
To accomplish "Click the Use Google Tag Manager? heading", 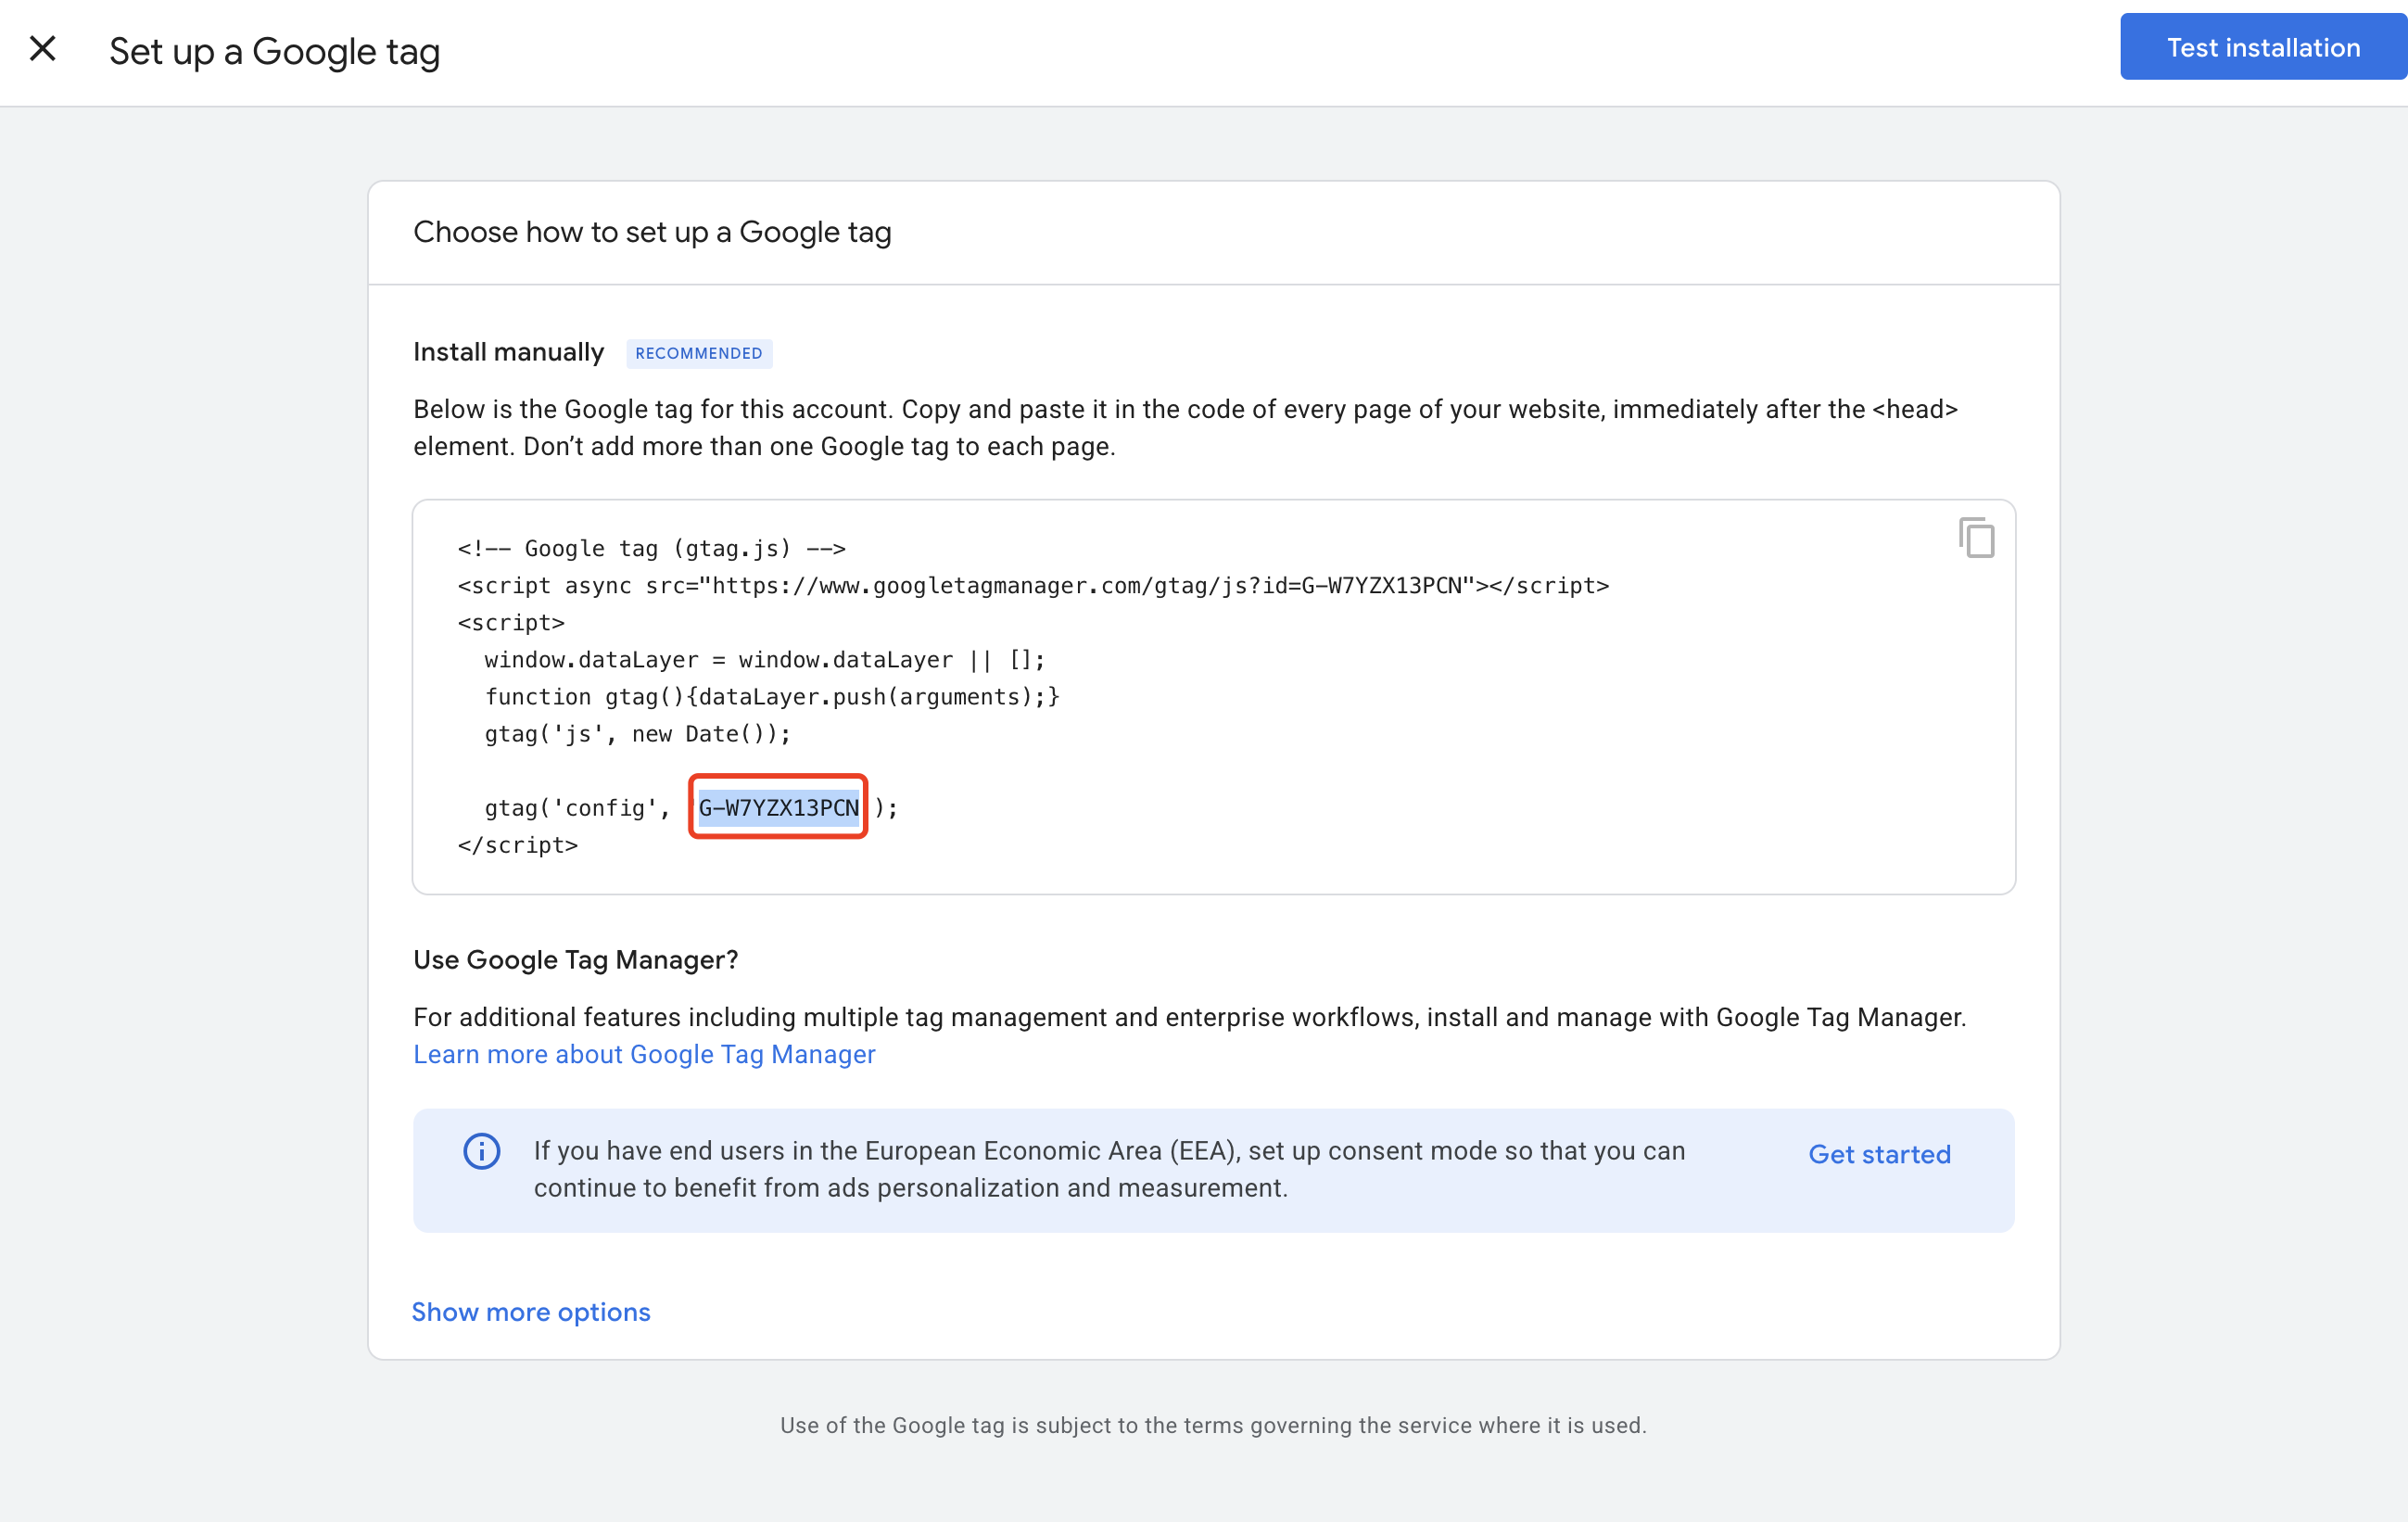I will tap(576, 959).
